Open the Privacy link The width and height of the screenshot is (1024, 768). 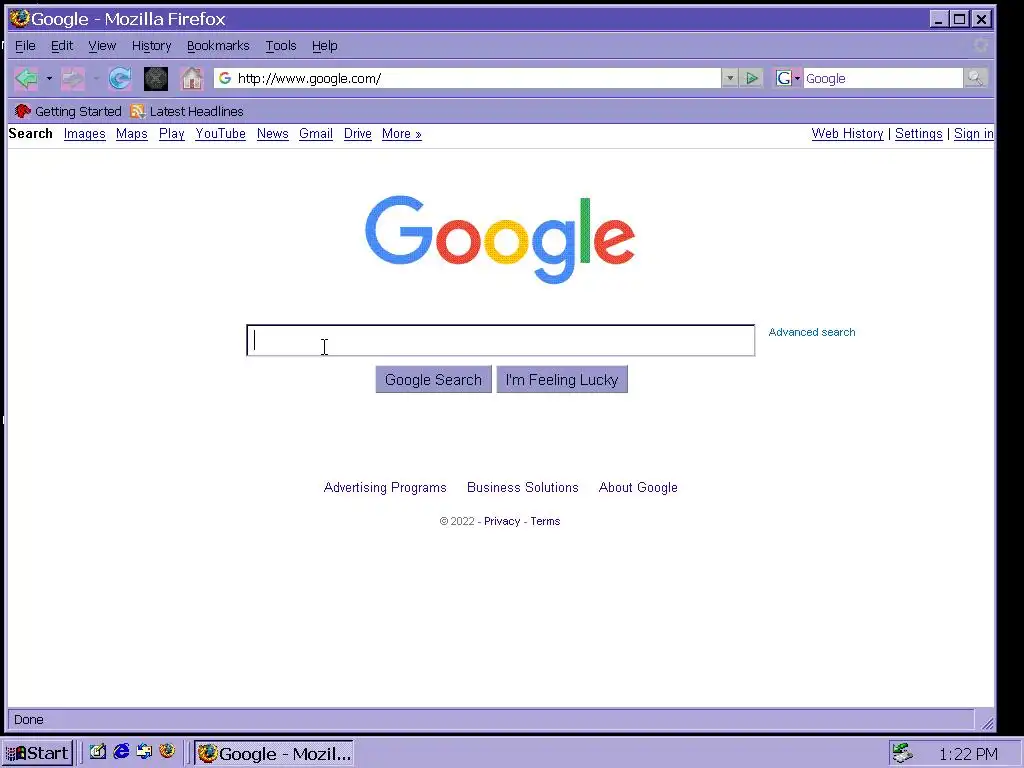pos(502,521)
